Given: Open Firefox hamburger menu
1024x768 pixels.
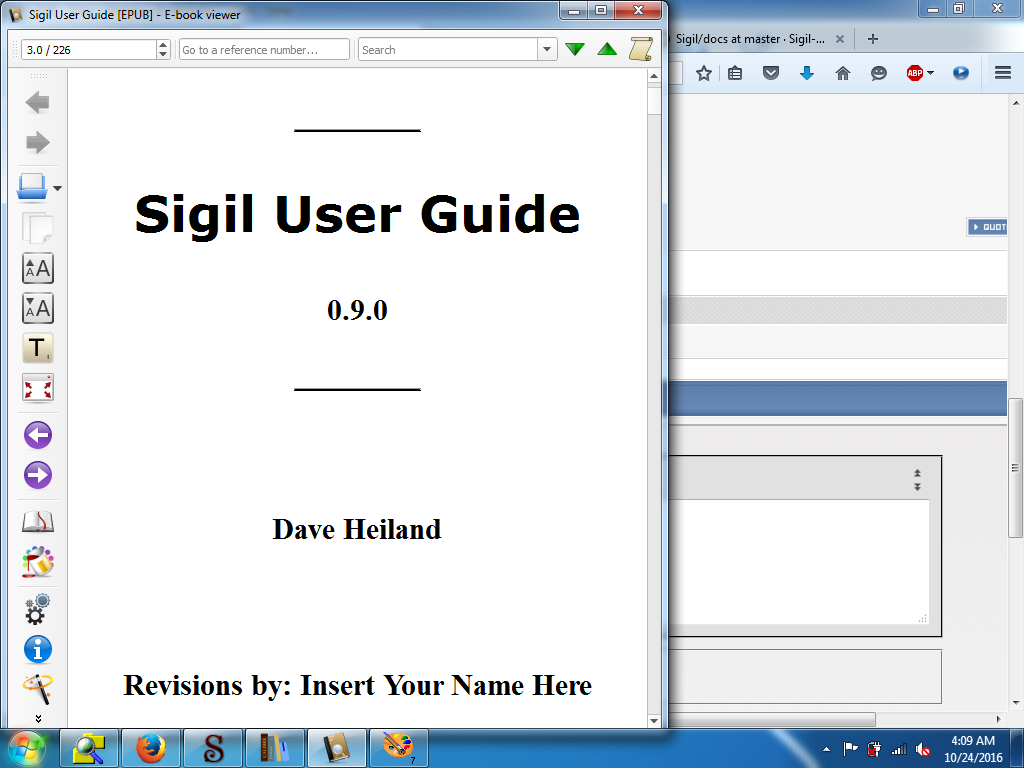Looking at the screenshot, I should tap(1003, 72).
